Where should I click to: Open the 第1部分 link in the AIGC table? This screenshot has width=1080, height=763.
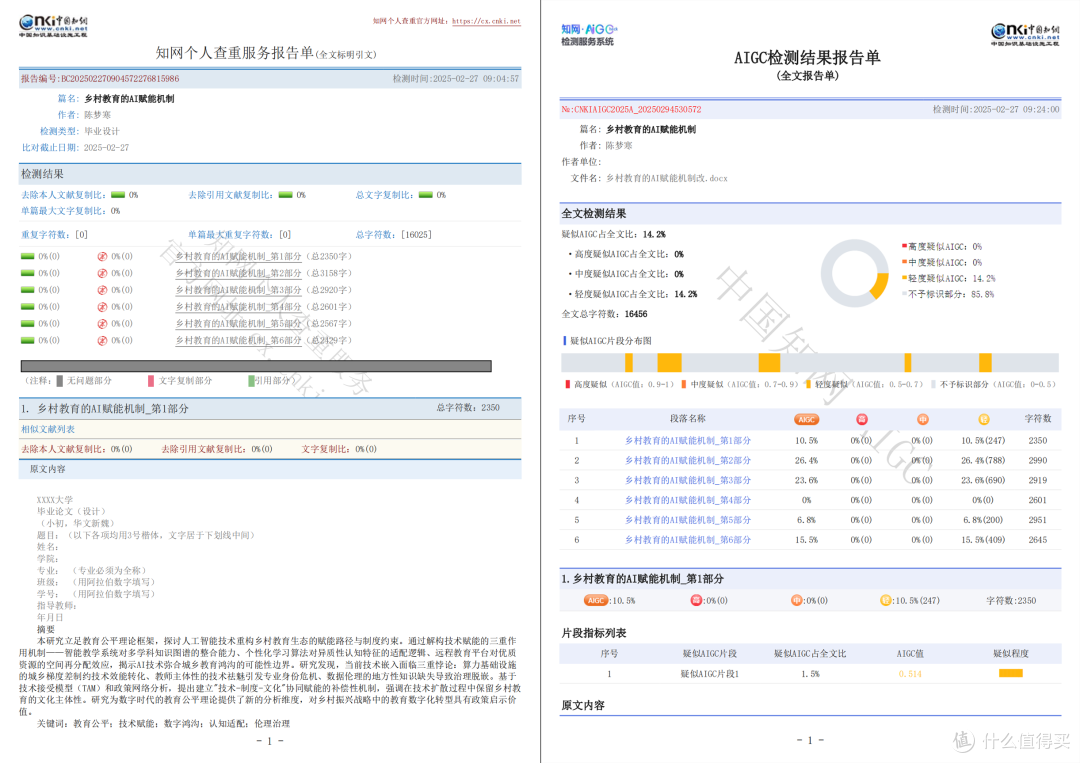pos(687,440)
